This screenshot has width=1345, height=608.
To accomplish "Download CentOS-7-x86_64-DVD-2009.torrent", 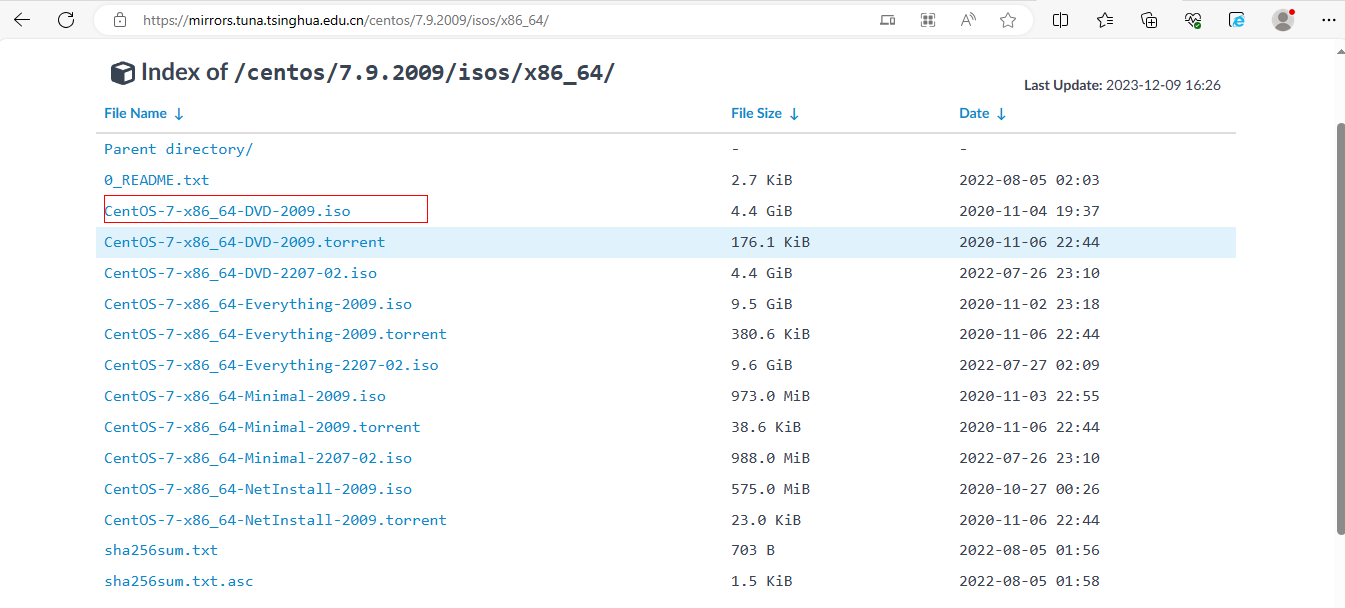I will [244, 242].
